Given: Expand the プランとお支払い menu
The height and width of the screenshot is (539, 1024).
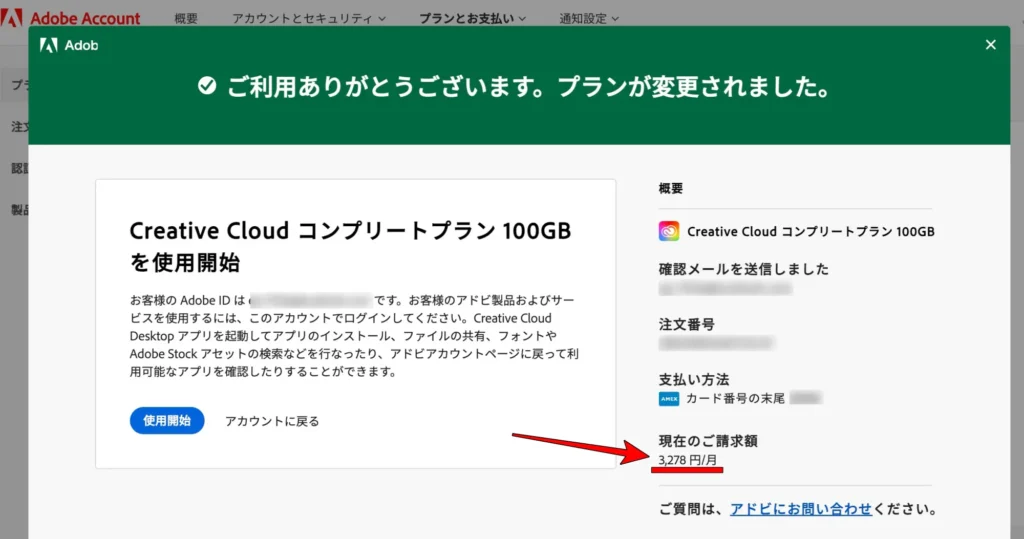Looking at the screenshot, I should pyautogui.click(x=472, y=18).
